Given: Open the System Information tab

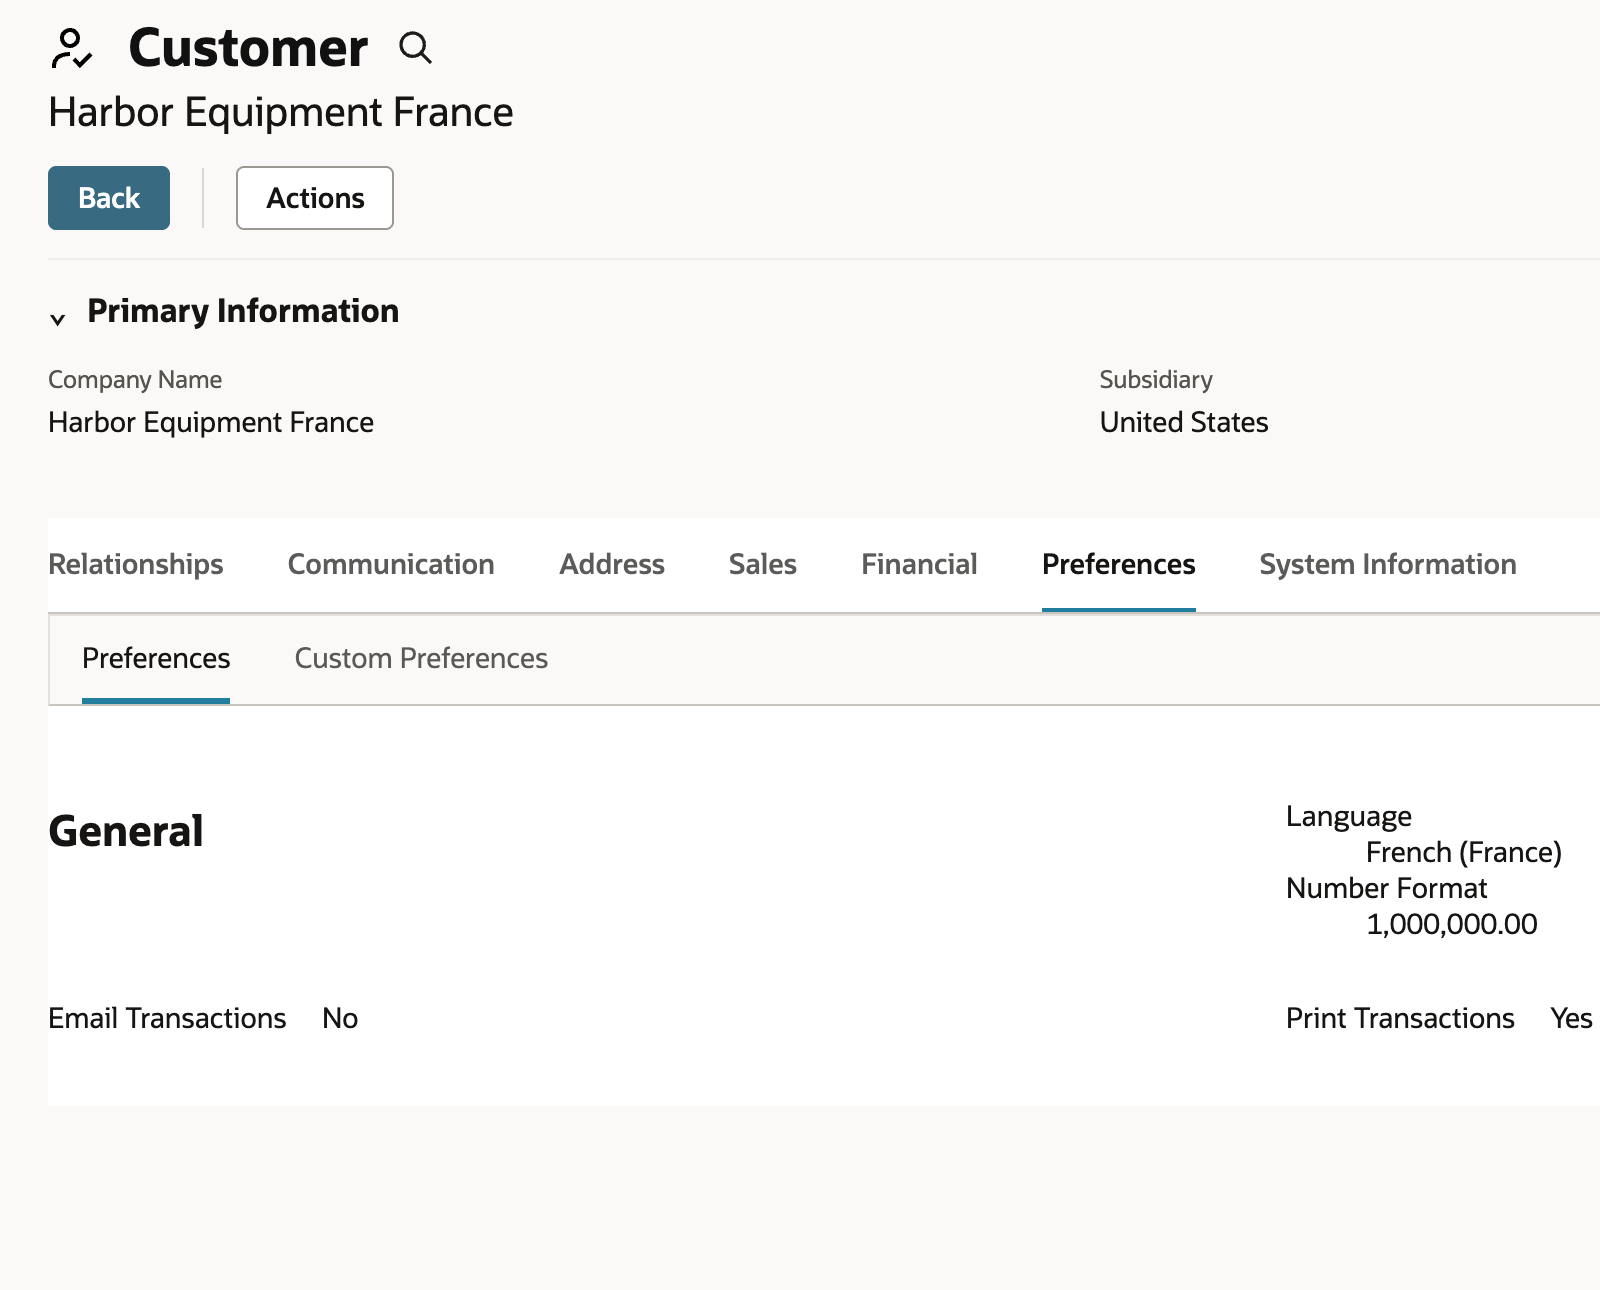Looking at the screenshot, I should tap(1388, 564).
